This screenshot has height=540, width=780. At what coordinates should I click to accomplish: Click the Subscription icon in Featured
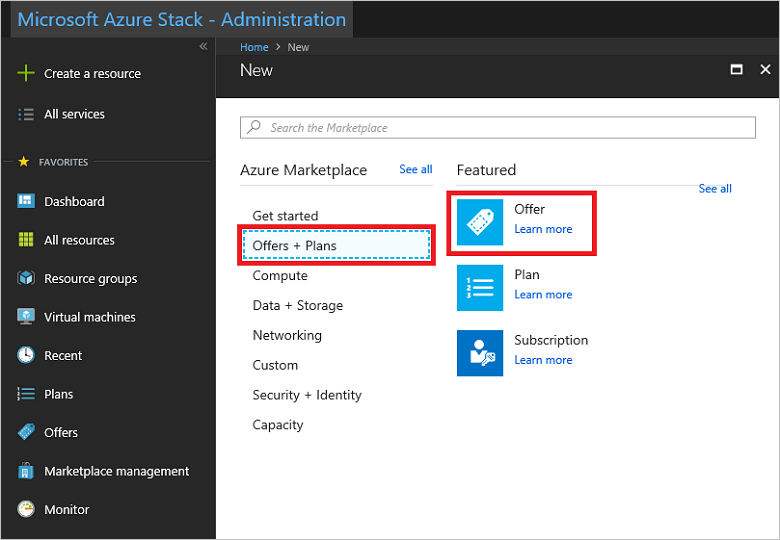[480, 353]
